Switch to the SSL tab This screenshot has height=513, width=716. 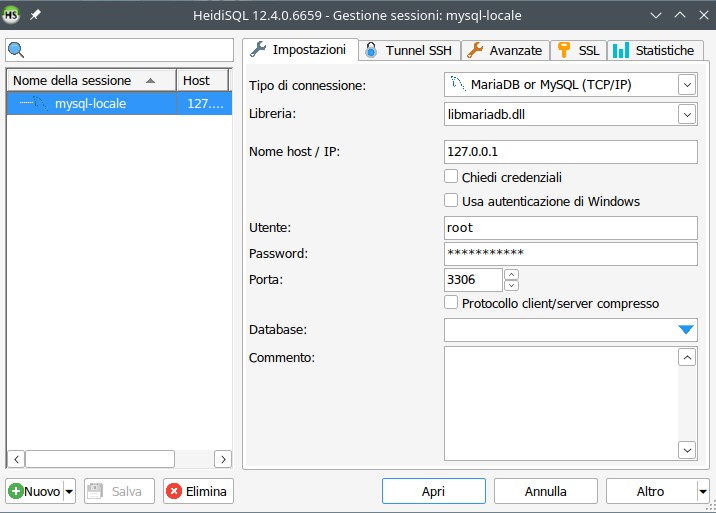579,50
